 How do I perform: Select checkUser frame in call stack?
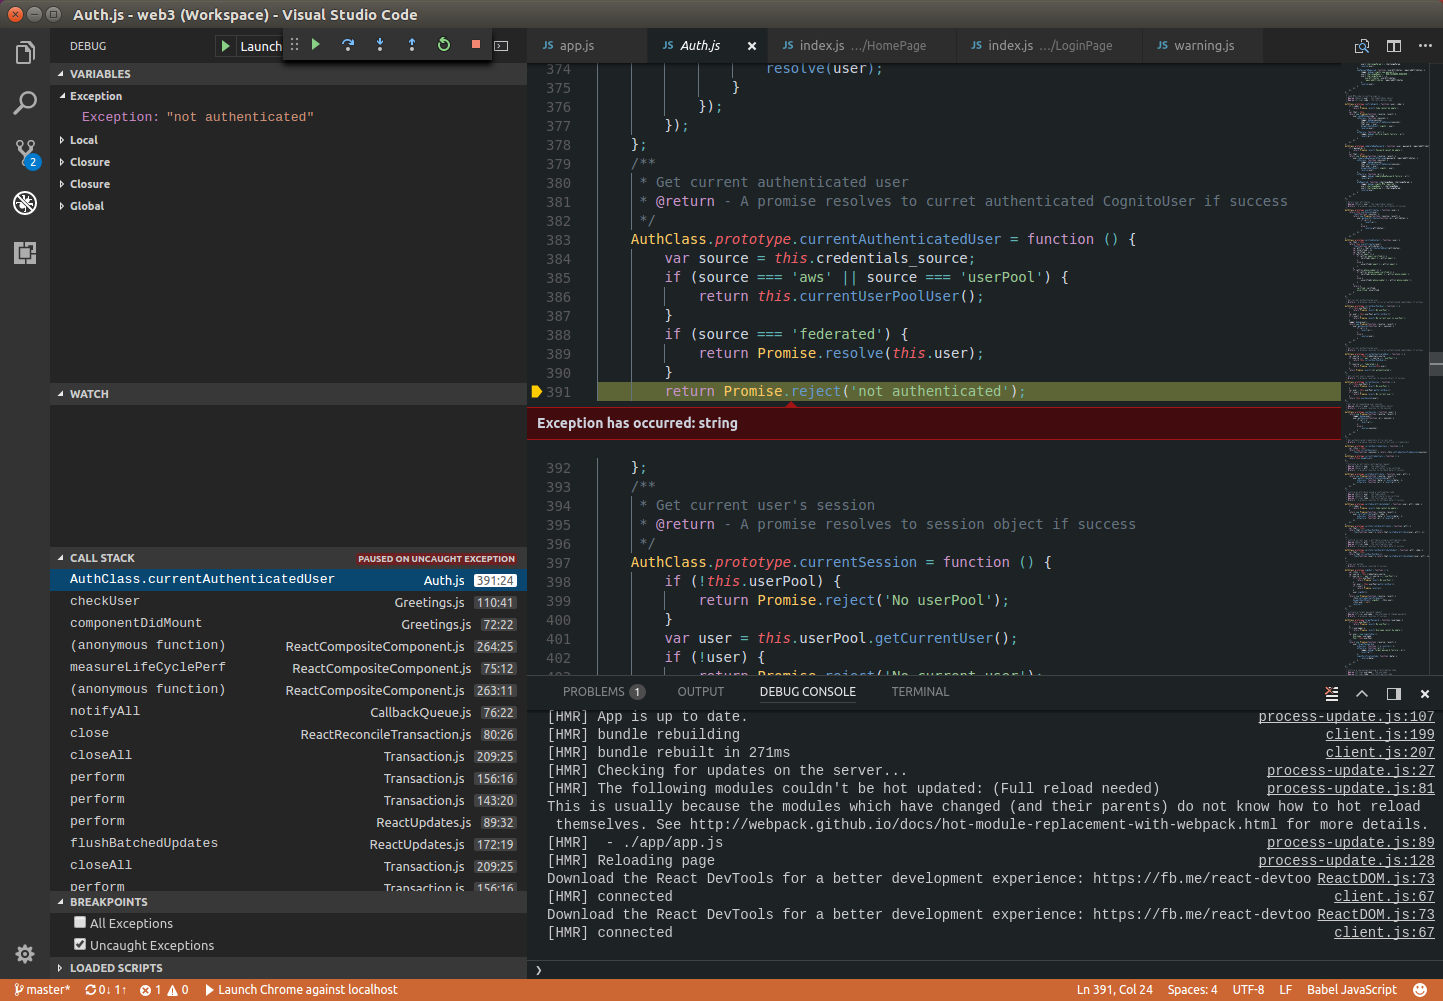288,602
